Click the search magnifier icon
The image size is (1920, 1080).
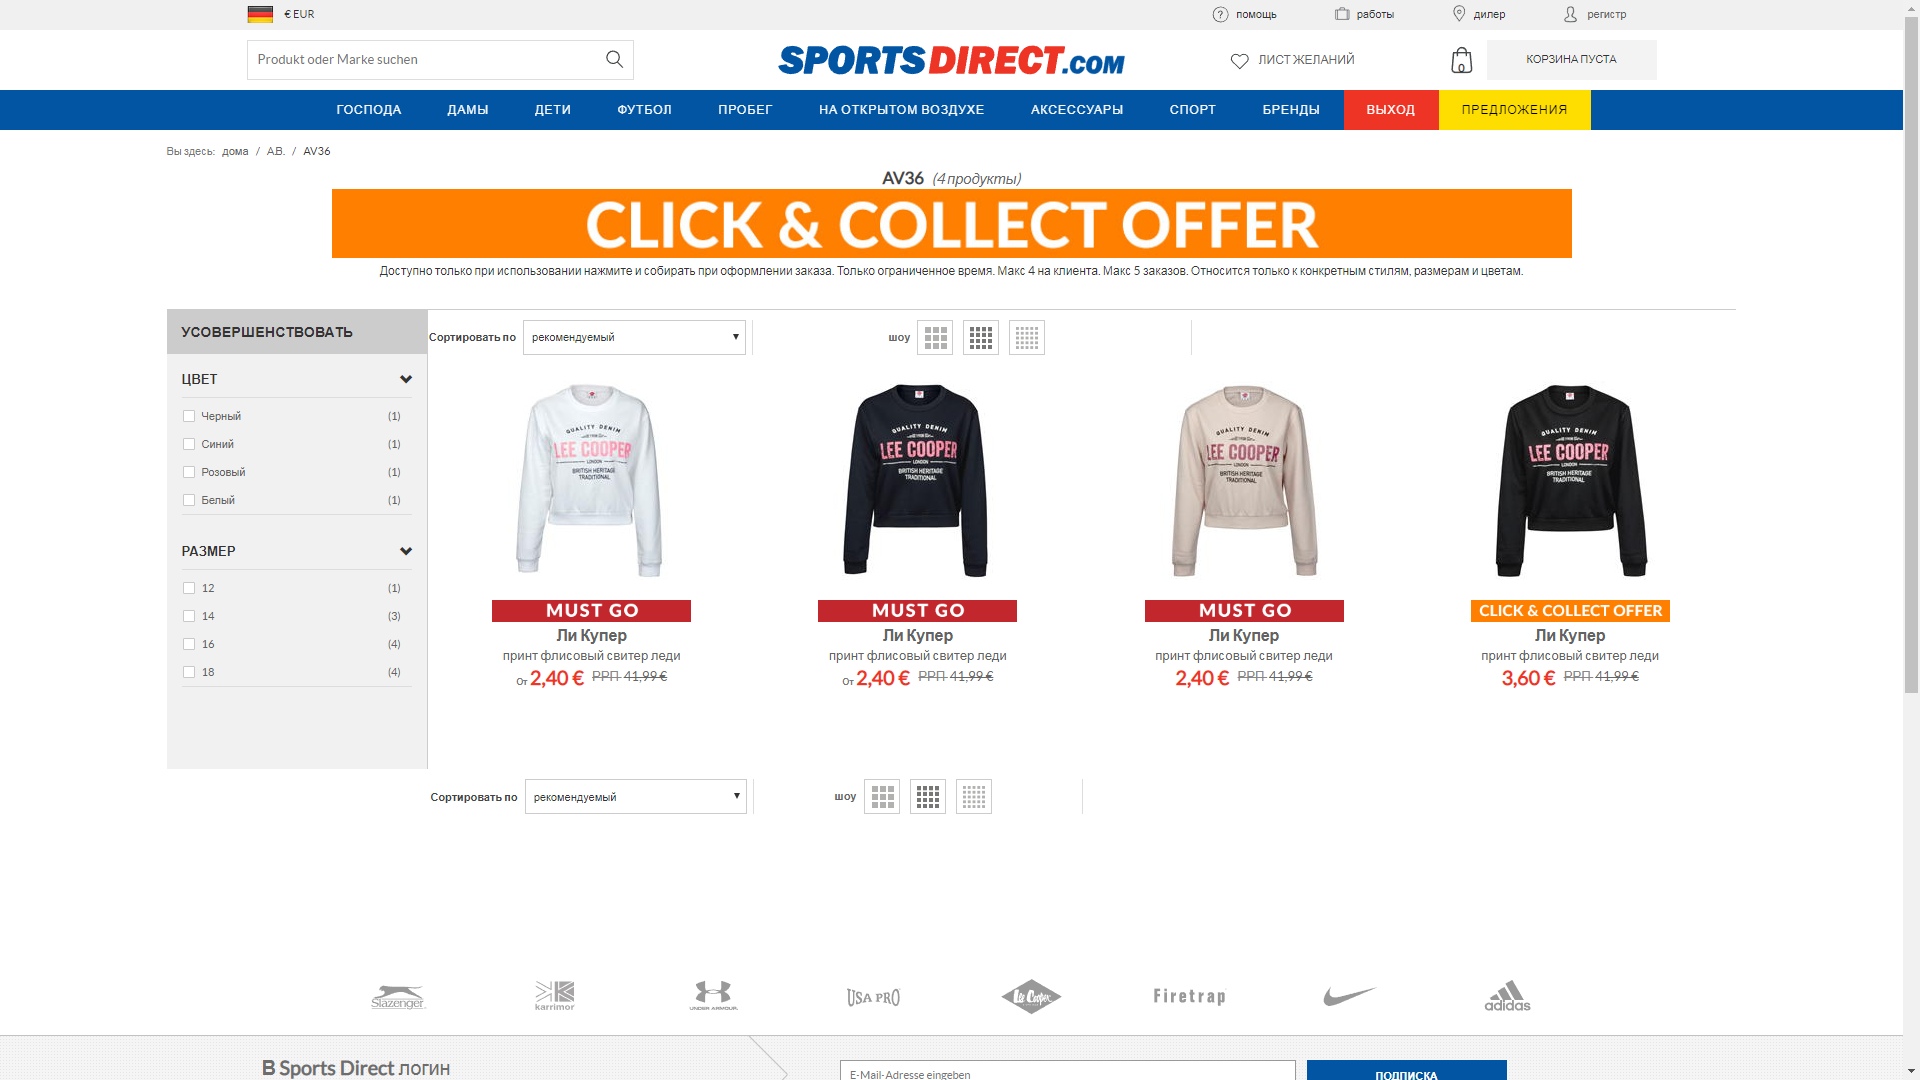click(614, 59)
